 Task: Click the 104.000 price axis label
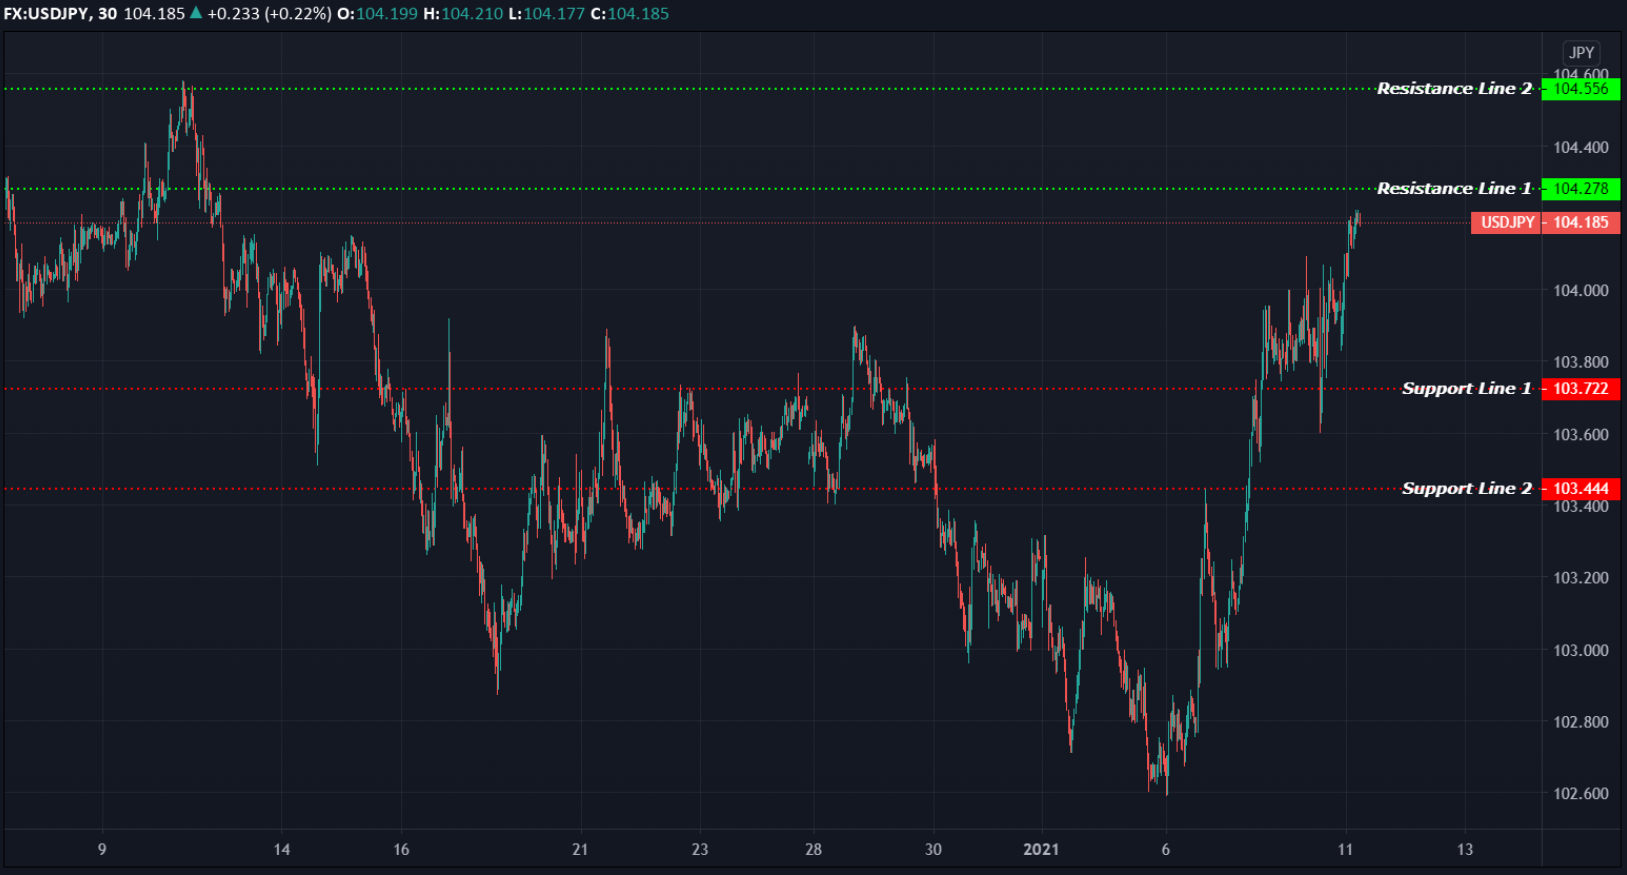click(1581, 291)
